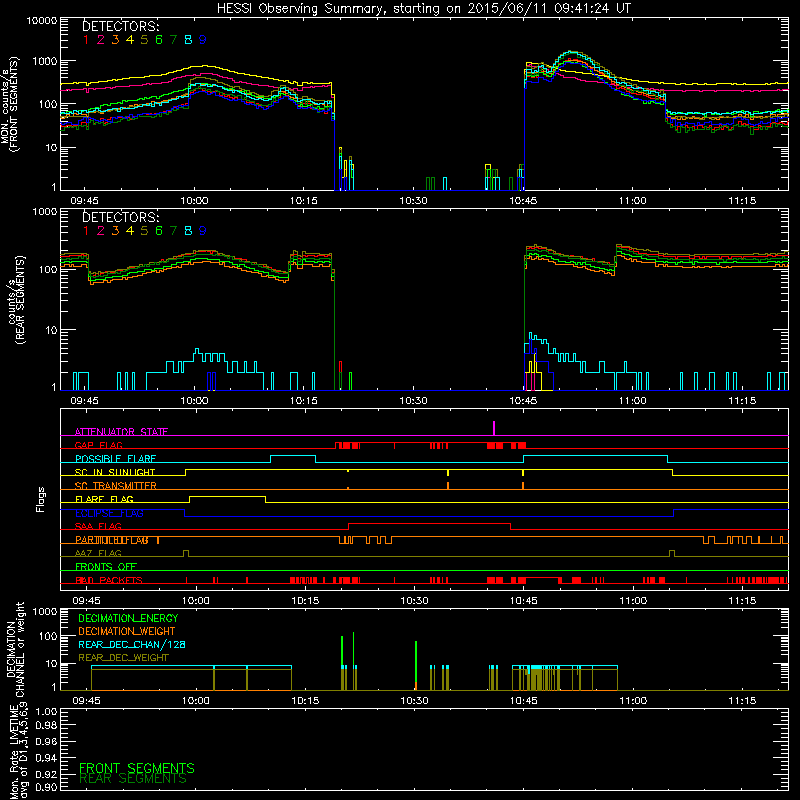This screenshot has height=800, width=800.
Task: Click the 0.94 tick on the livetime axis
Action: (46, 758)
